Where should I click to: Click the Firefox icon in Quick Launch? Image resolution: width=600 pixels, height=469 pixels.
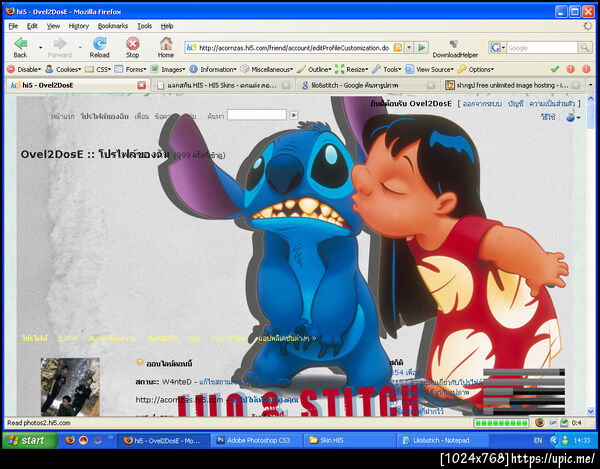pyautogui.click(x=70, y=440)
